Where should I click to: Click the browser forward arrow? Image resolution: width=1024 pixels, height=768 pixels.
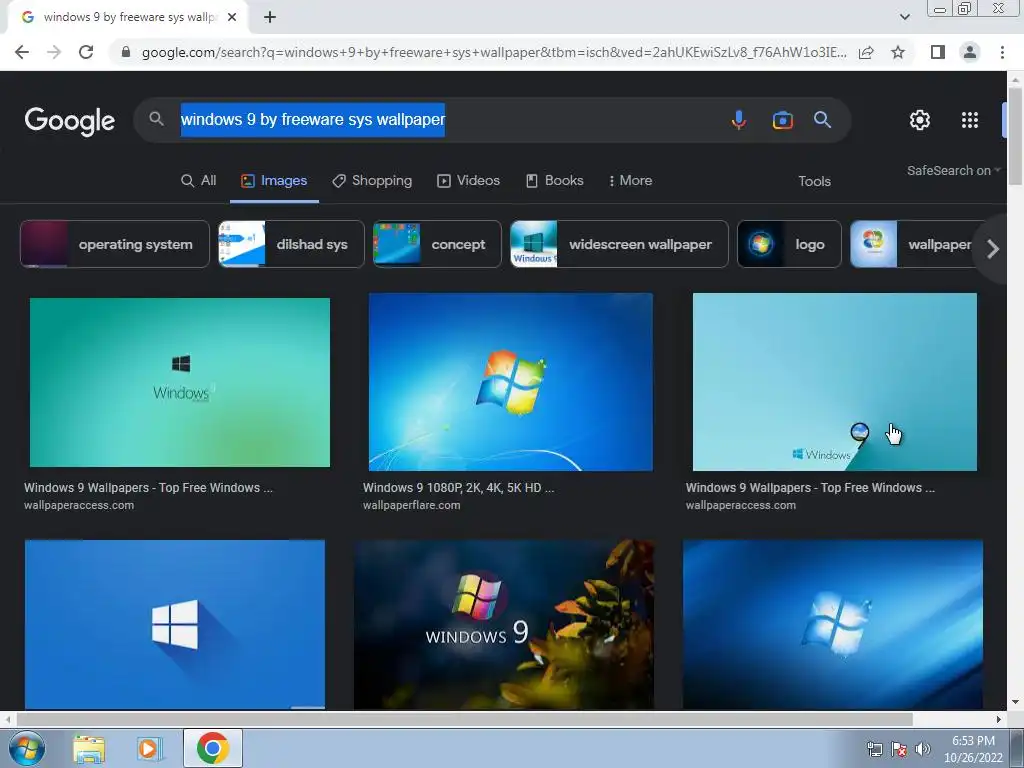[x=54, y=52]
